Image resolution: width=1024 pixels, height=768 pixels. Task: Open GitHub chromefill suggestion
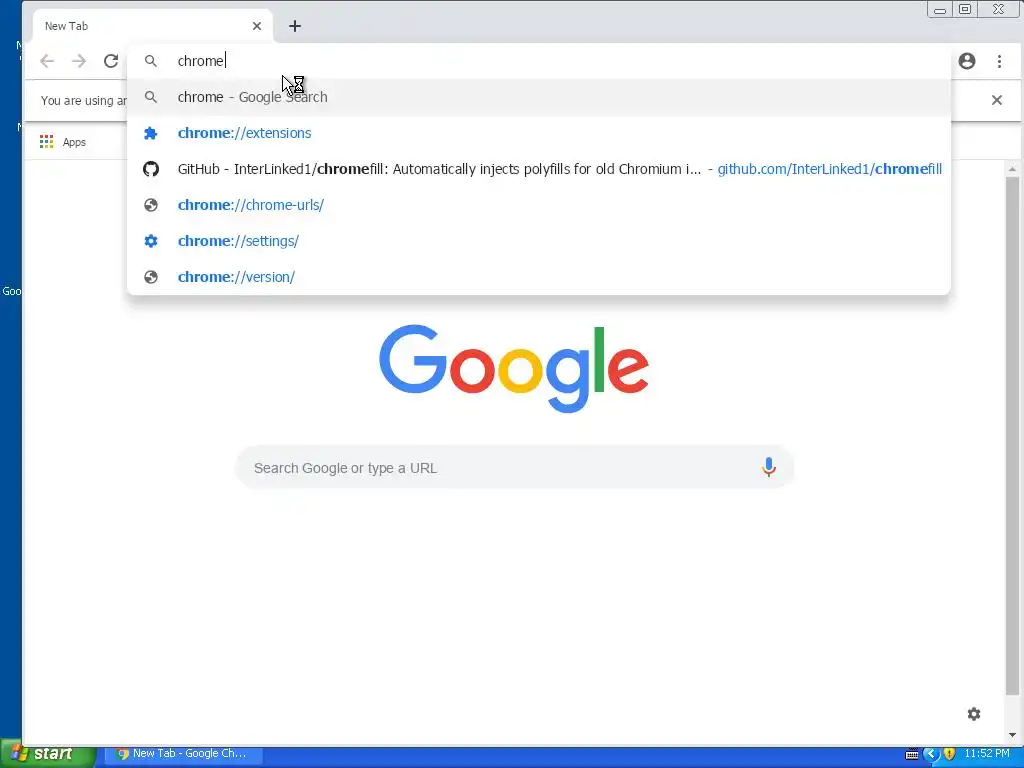pos(539,169)
